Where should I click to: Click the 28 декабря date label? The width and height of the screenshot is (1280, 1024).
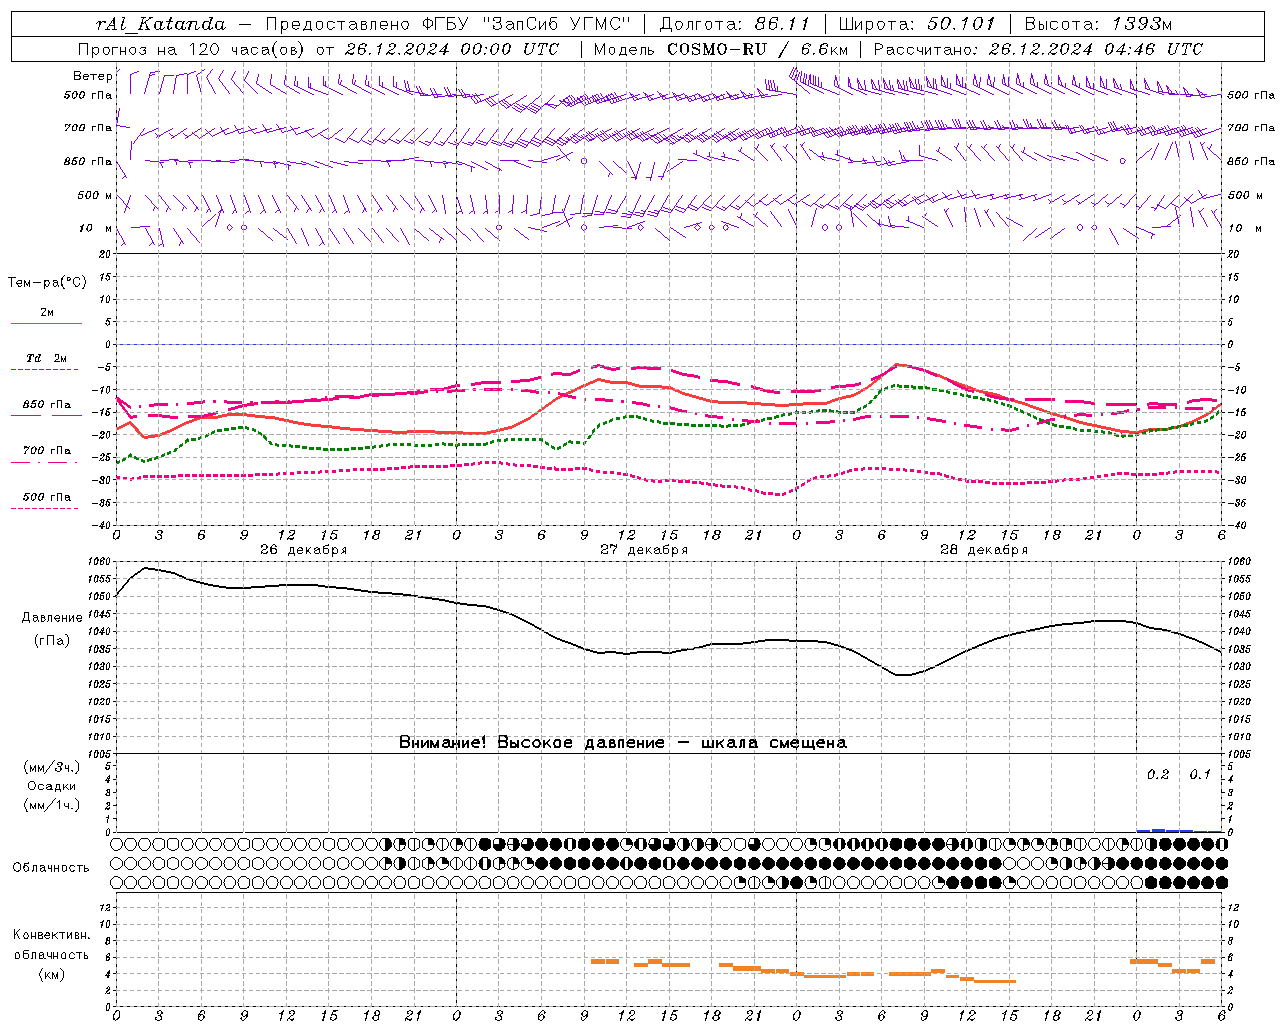tap(984, 550)
